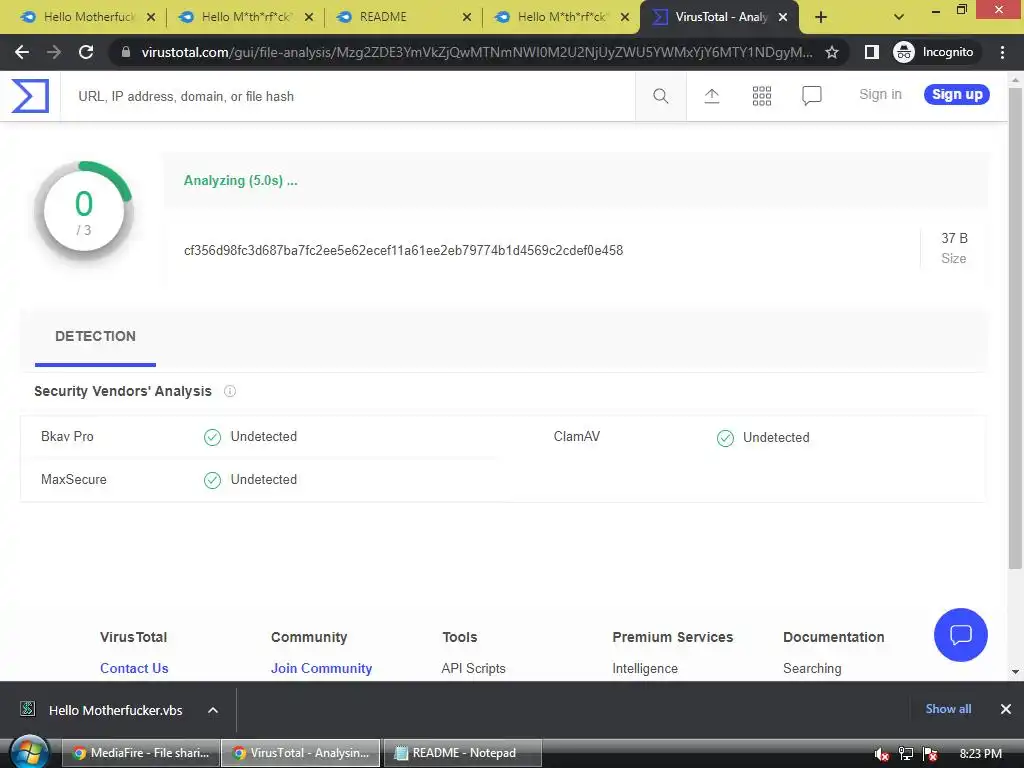Click the MaxSecure undetected check icon
The image size is (1024, 768).
point(212,481)
